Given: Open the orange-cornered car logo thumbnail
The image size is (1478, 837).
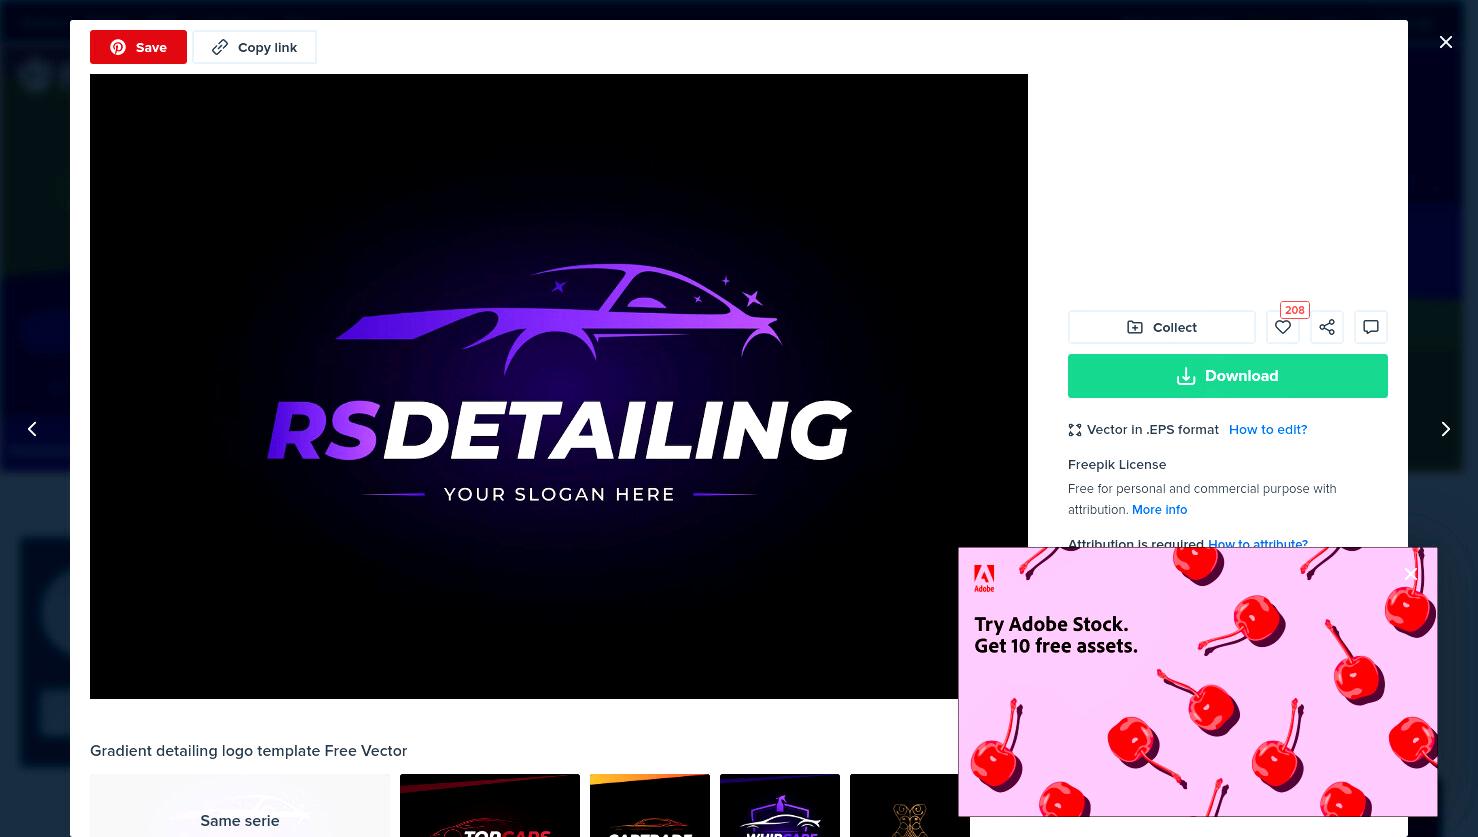Looking at the screenshot, I should click(x=650, y=806).
